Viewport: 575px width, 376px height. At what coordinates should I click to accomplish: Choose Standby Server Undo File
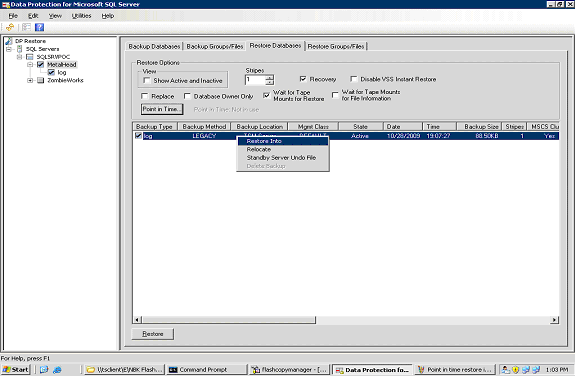tap(283, 158)
